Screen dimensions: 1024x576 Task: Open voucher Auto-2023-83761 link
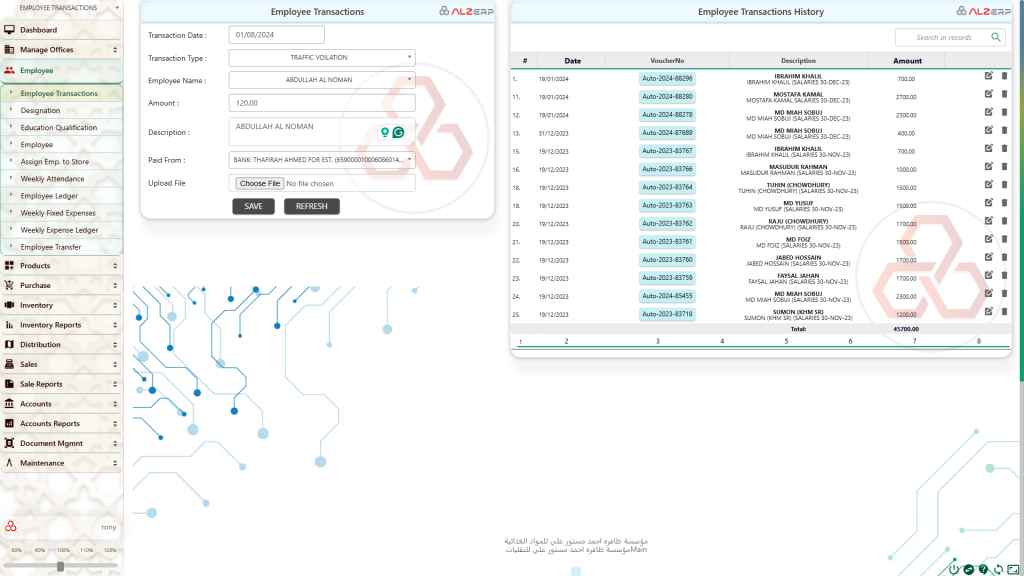[x=667, y=242]
